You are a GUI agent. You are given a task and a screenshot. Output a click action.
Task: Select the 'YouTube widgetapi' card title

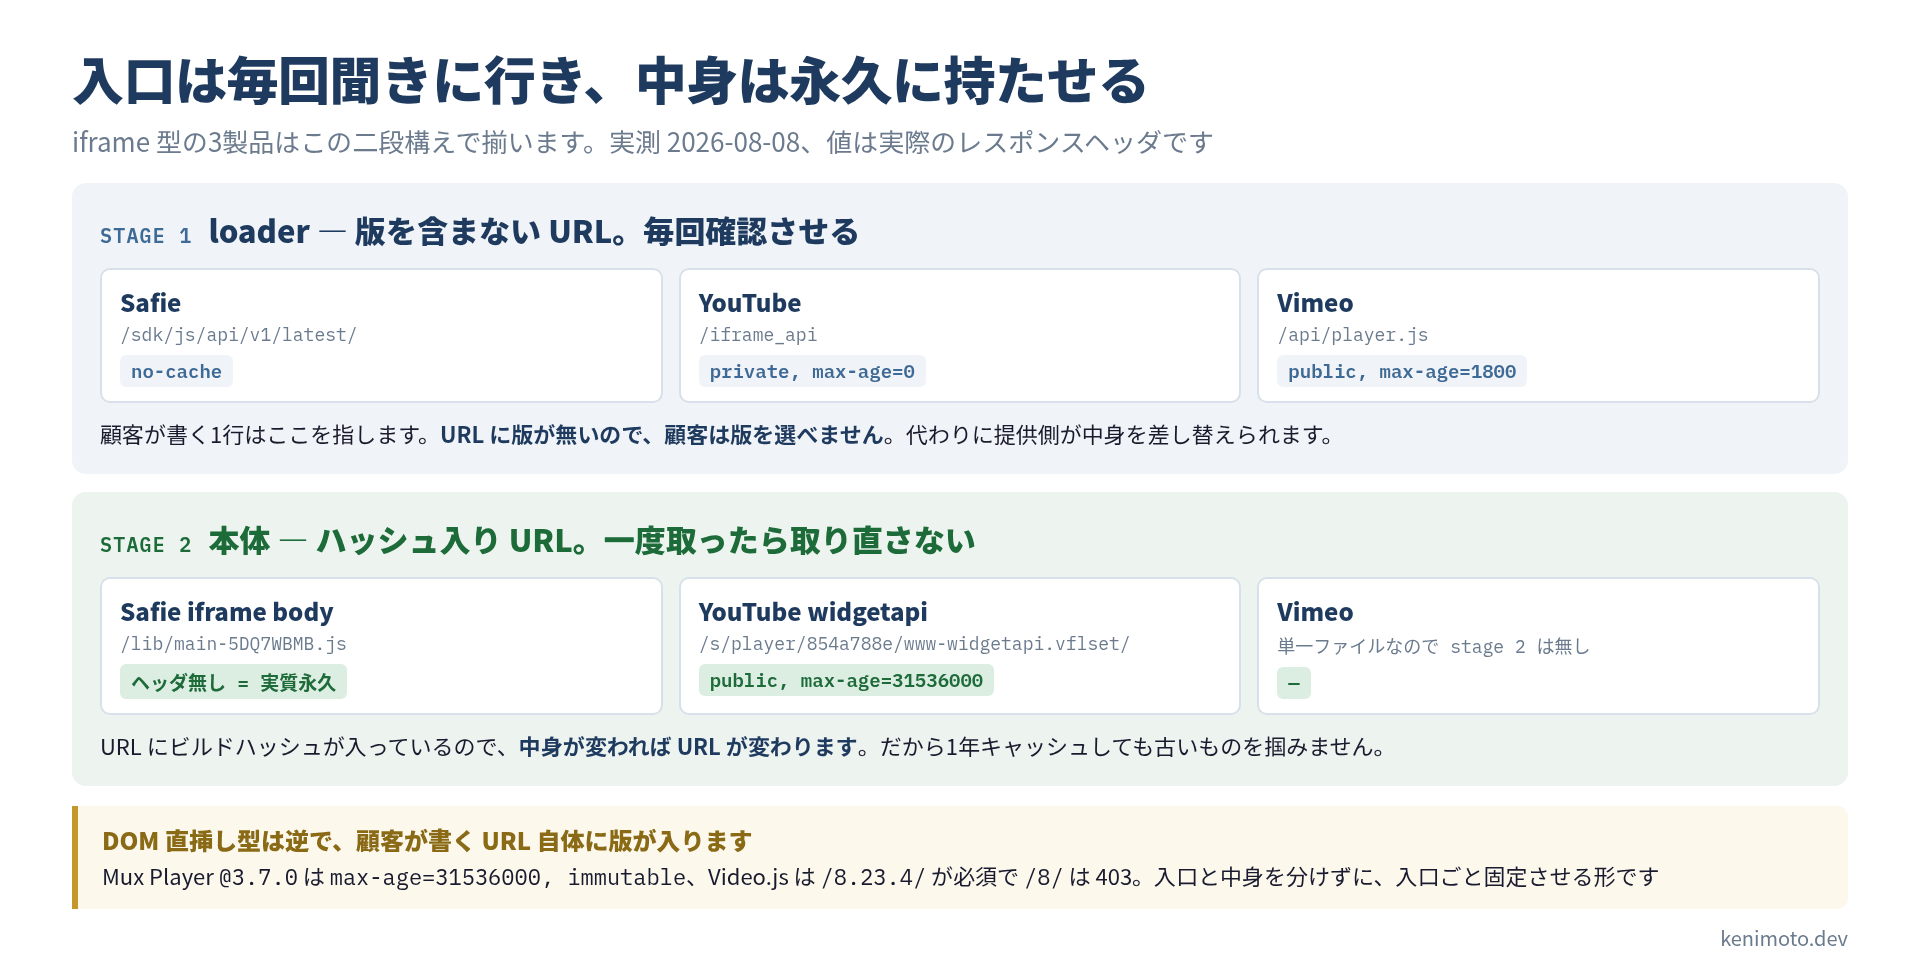coord(813,612)
